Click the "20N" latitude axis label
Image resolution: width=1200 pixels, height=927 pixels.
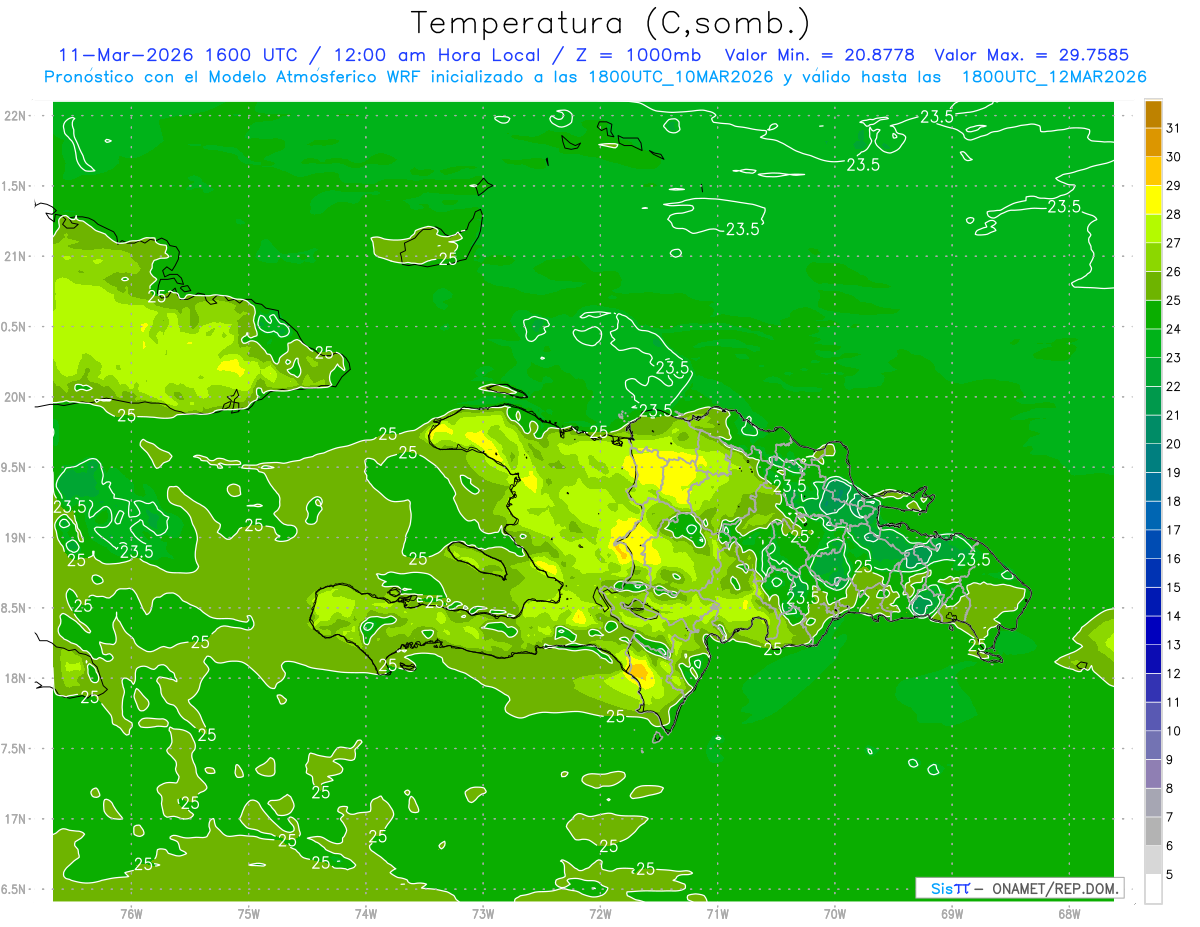click(x=15, y=397)
